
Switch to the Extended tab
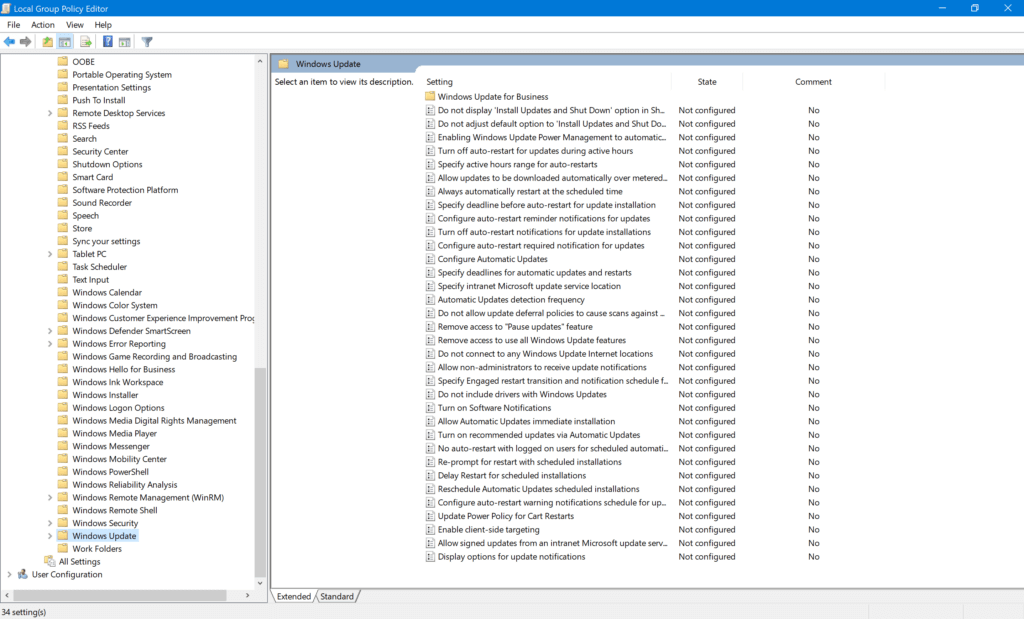[x=294, y=596]
